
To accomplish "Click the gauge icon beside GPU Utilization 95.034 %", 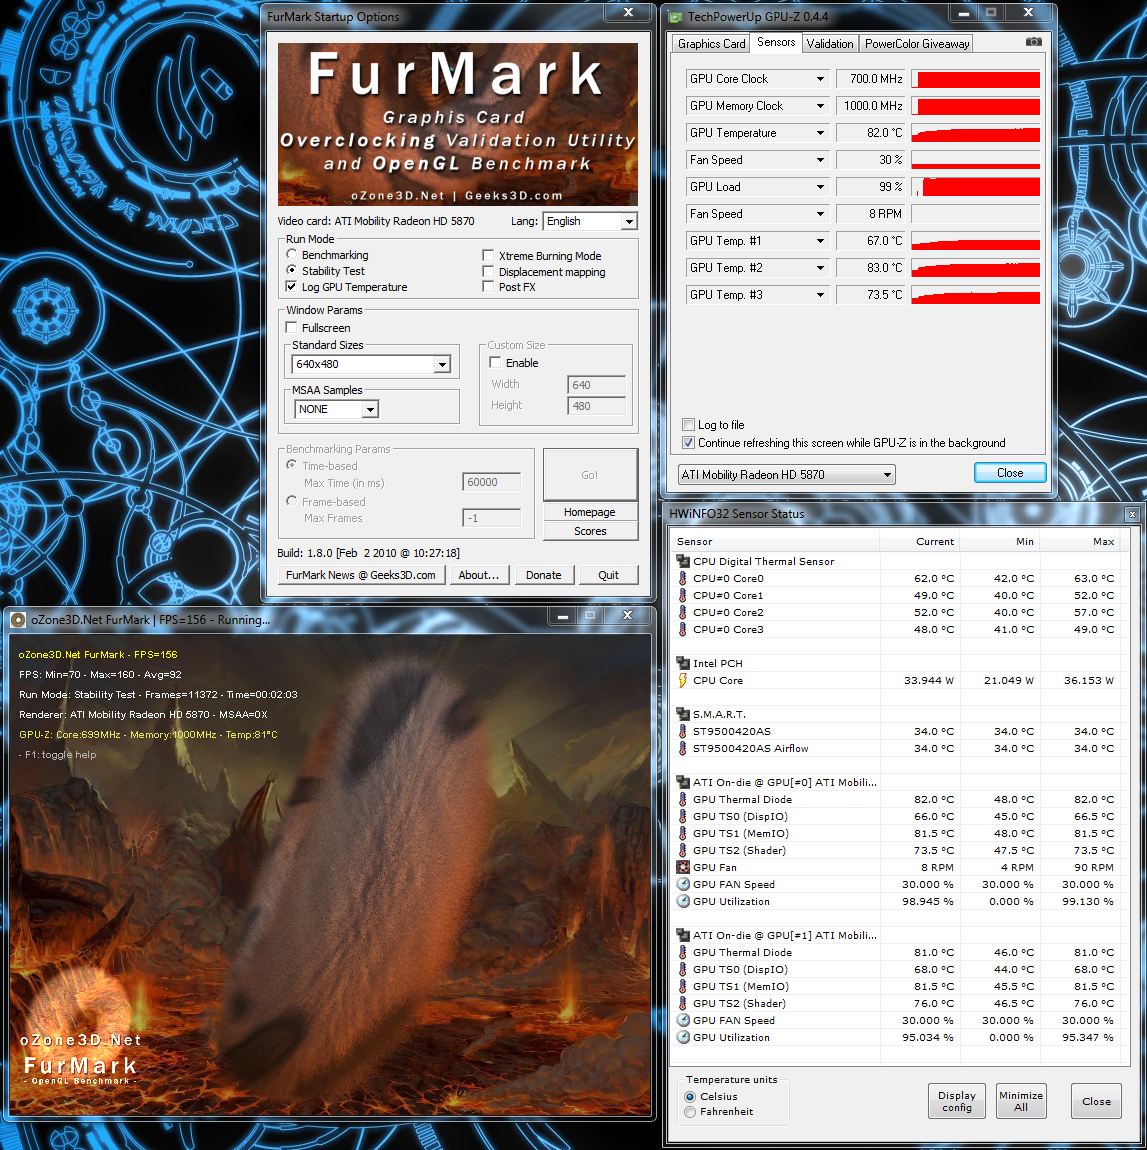I will point(683,1037).
